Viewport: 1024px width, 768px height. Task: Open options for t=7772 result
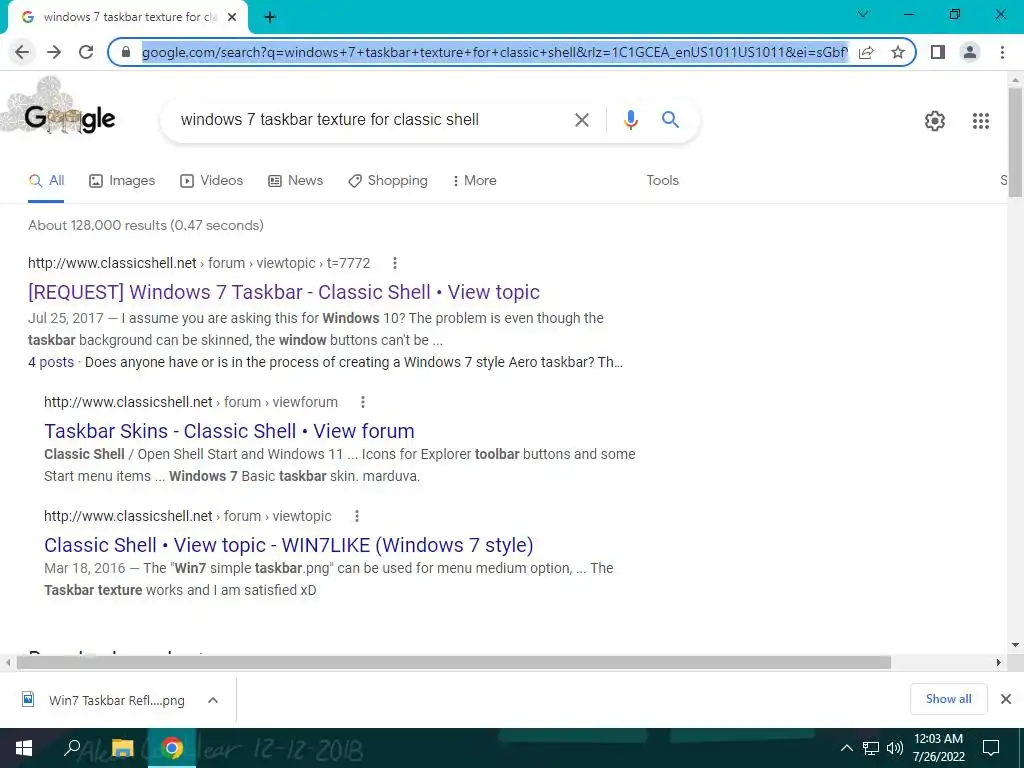click(x=394, y=263)
